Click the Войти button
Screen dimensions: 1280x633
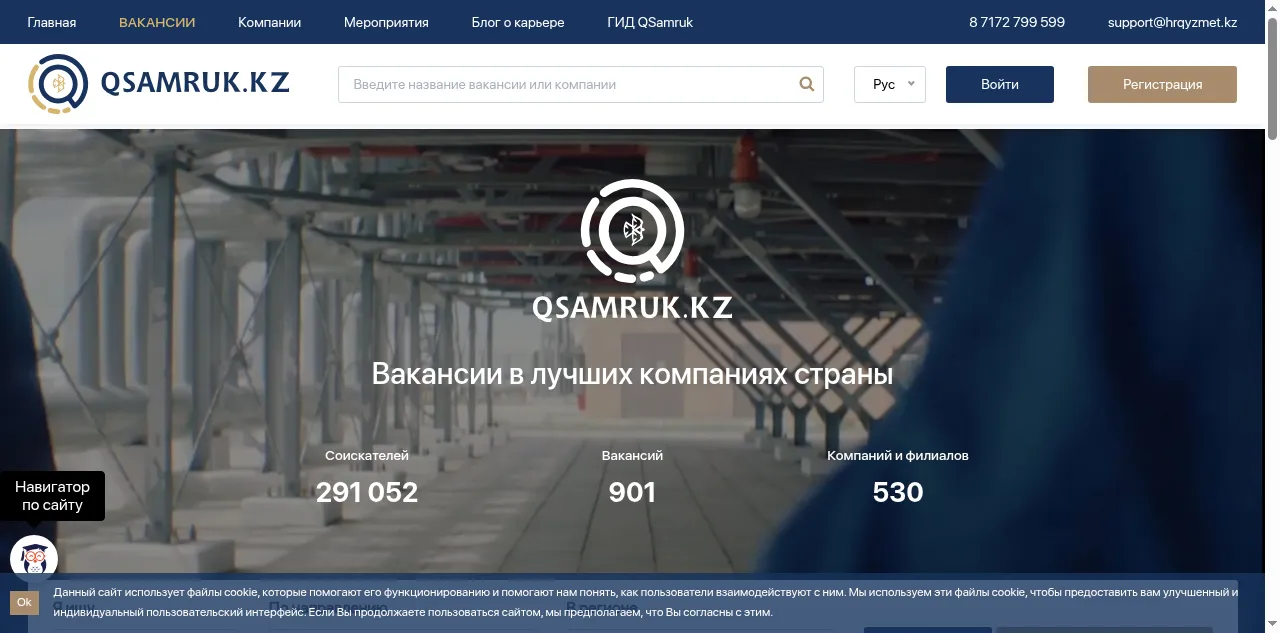tap(1000, 85)
